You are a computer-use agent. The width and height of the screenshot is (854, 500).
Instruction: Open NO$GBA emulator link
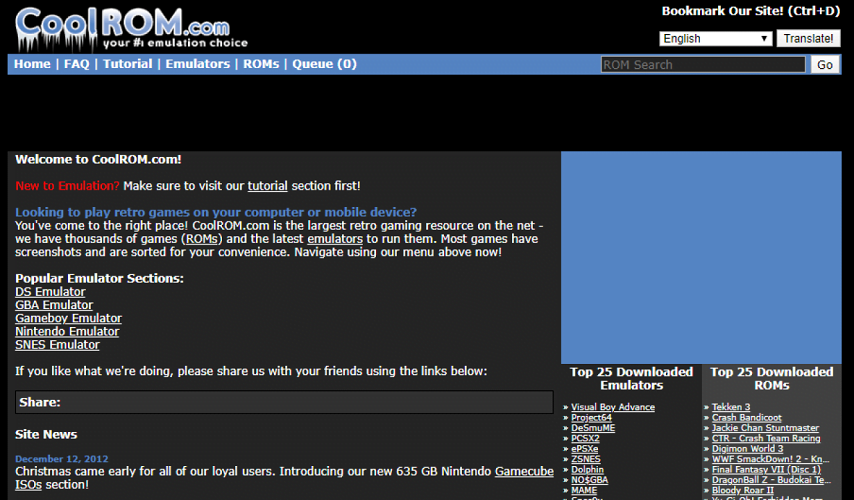tap(589, 480)
